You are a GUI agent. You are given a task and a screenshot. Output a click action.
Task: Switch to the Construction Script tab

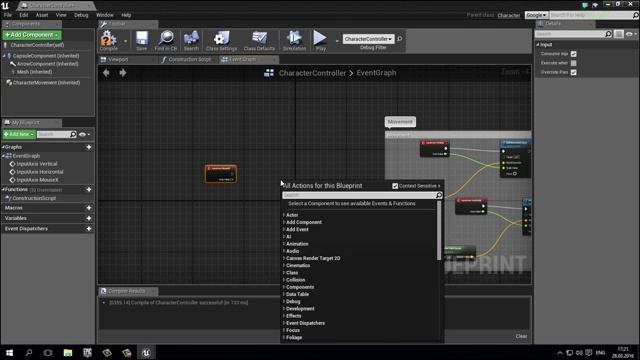point(189,60)
